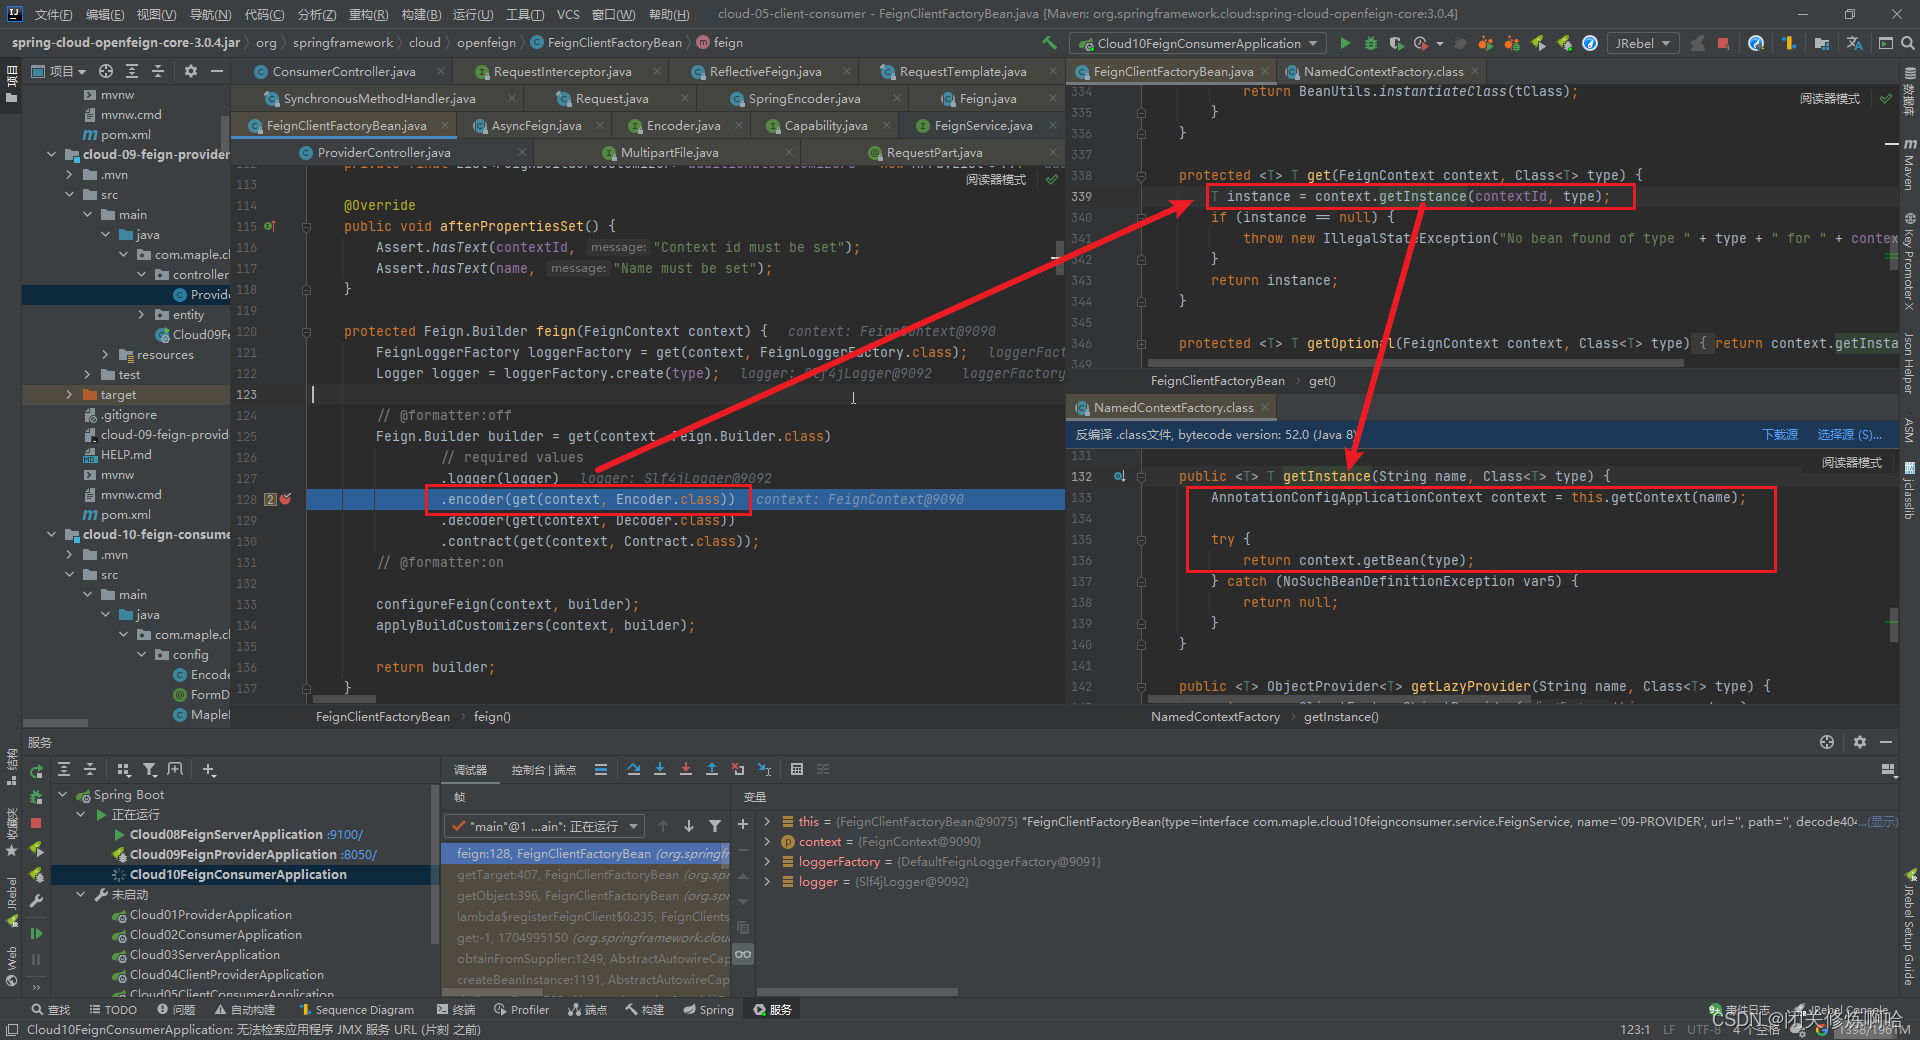Click the Translate icon in top toolbar

click(1855, 43)
